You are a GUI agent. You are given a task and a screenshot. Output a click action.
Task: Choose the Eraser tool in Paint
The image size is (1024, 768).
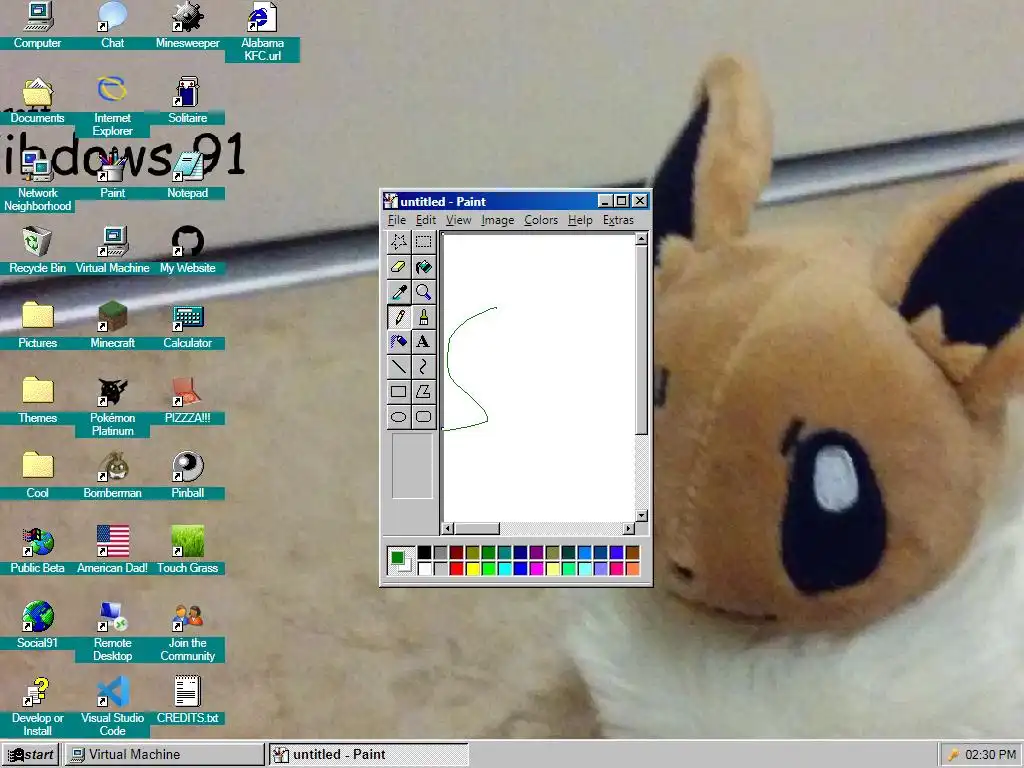[x=398, y=266]
